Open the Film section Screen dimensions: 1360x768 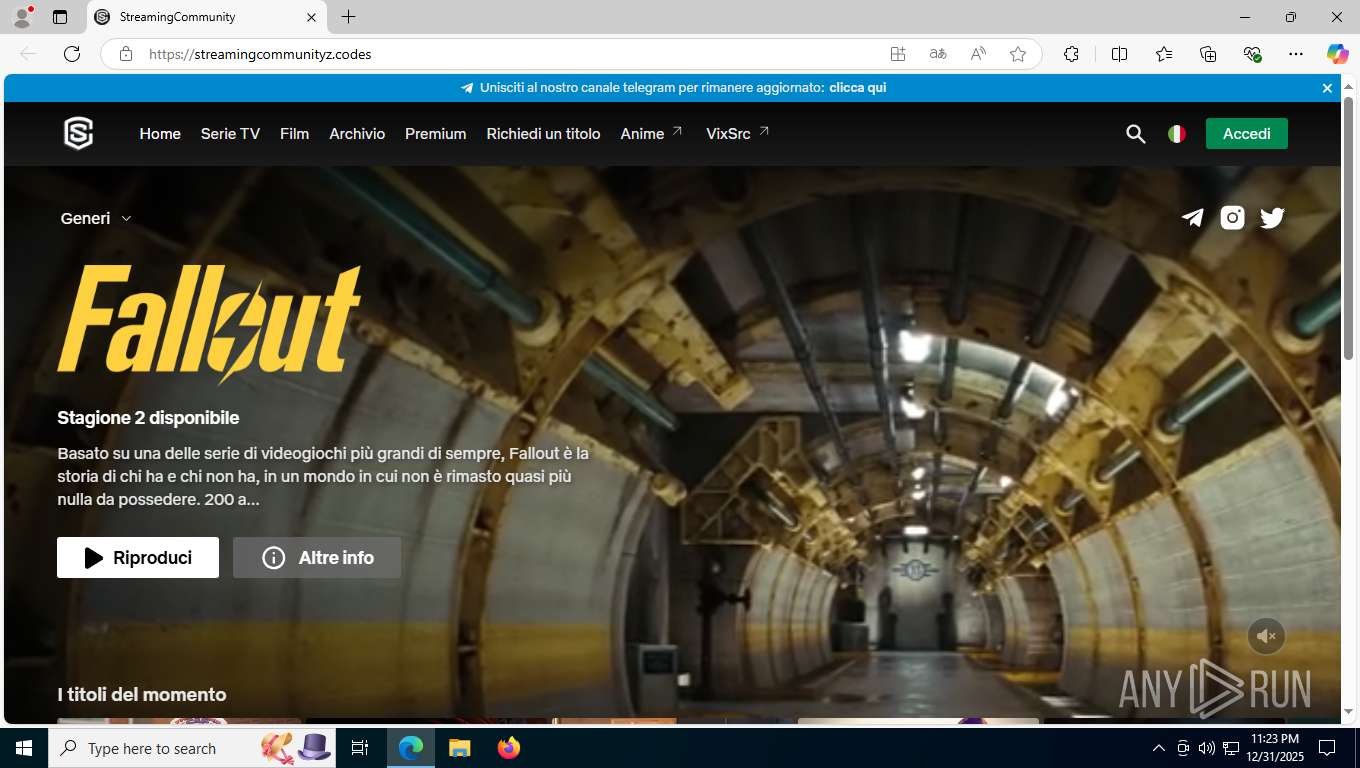(294, 134)
